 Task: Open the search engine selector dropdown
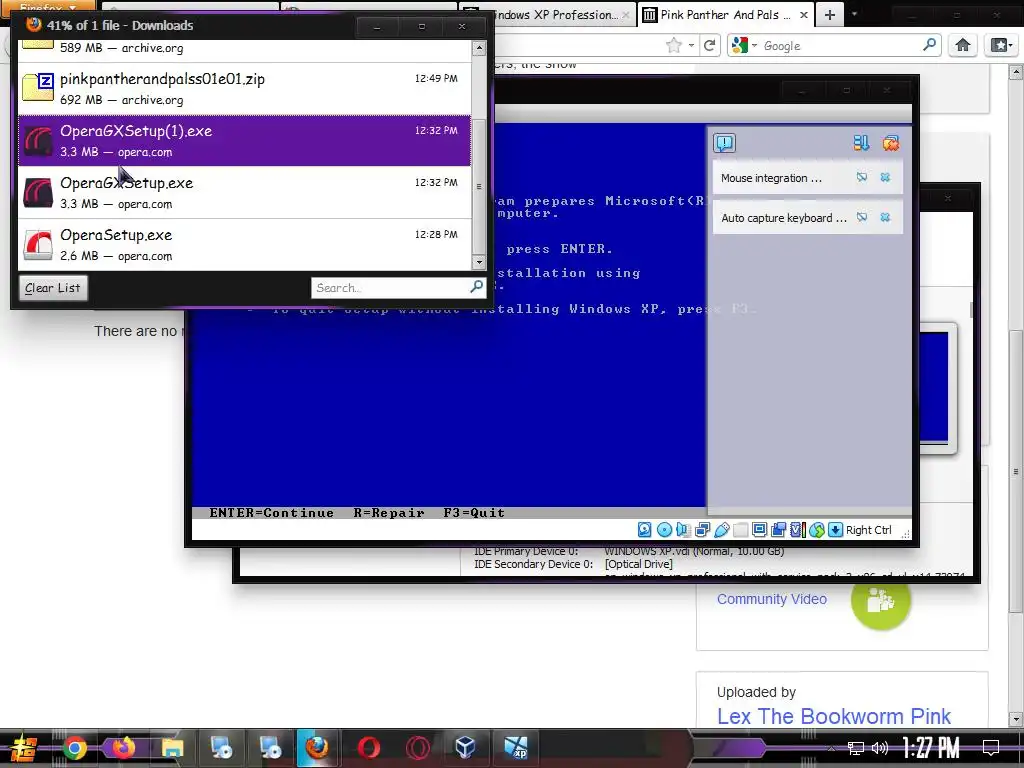744,45
